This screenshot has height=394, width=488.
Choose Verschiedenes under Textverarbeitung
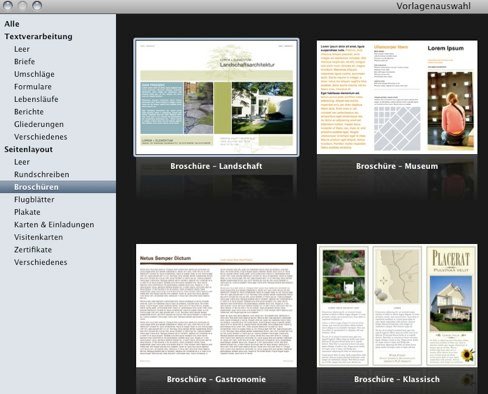click(41, 137)
